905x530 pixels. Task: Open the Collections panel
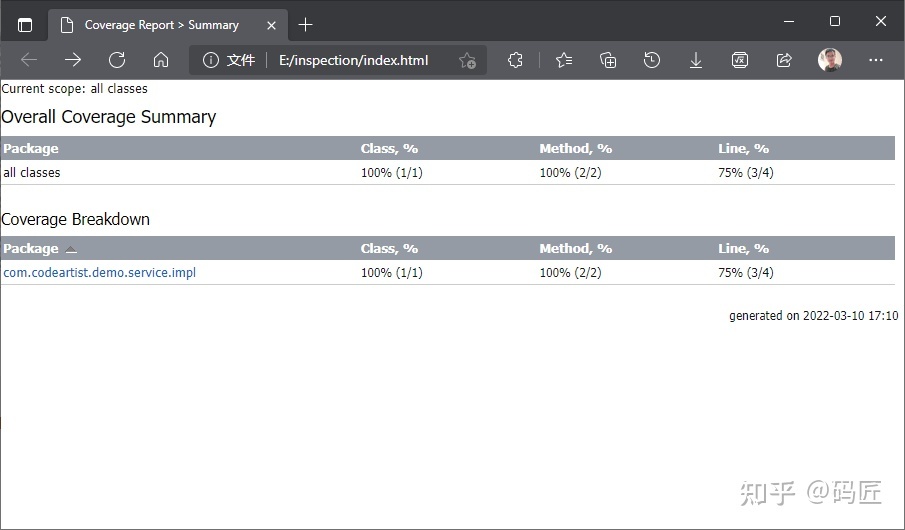pyautogui.click(x=608, y=60)
